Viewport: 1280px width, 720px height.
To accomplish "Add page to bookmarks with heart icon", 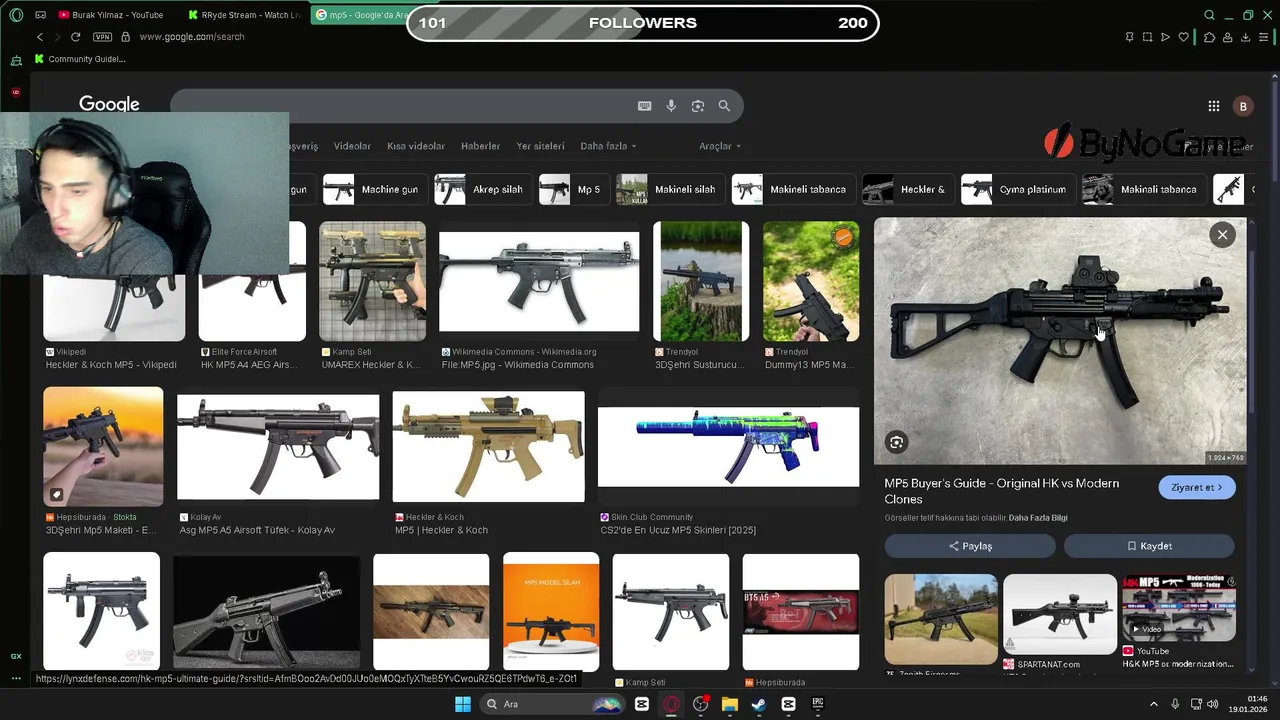I will pos(1184,37).
